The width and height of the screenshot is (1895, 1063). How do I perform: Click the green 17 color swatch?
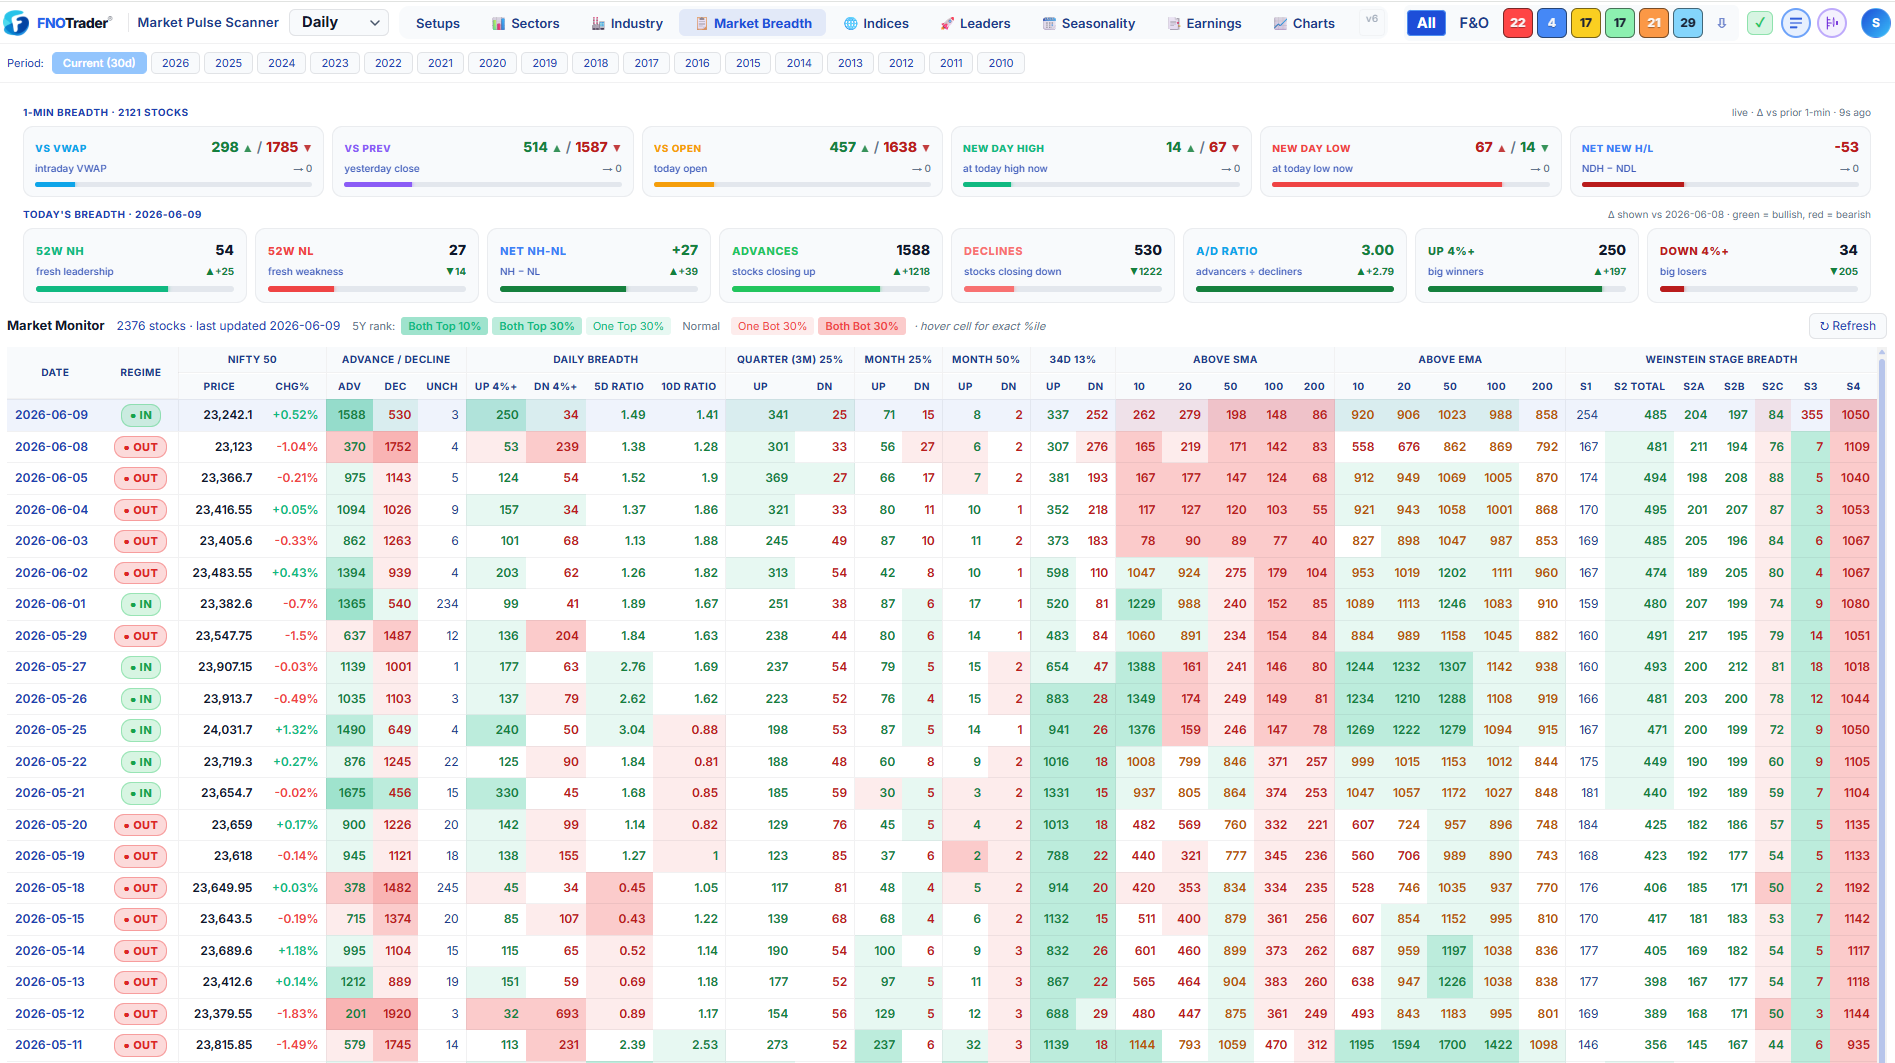click(x=1620, y=22)
